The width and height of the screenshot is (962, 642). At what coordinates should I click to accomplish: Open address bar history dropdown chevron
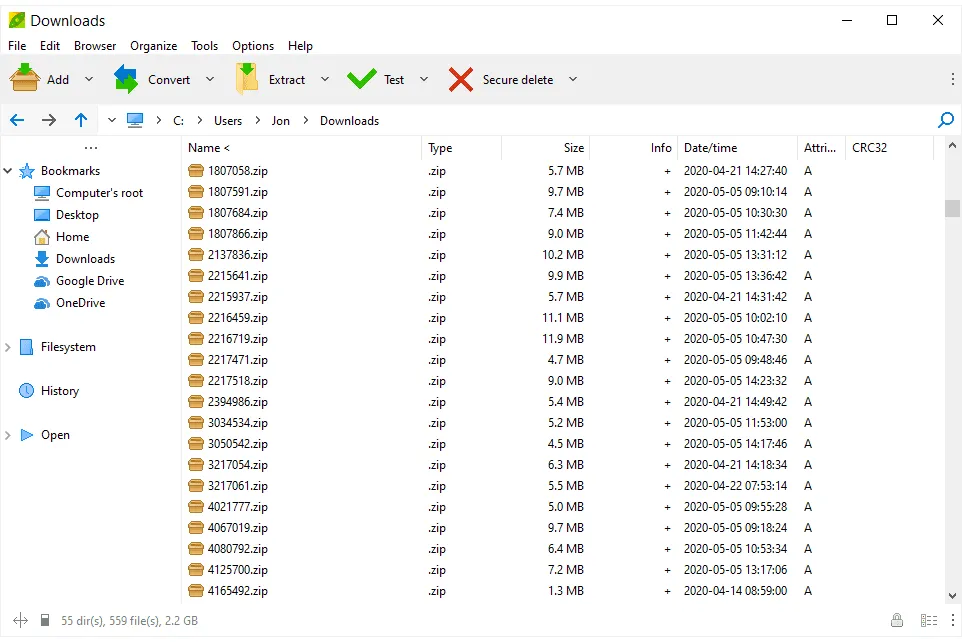112,120
